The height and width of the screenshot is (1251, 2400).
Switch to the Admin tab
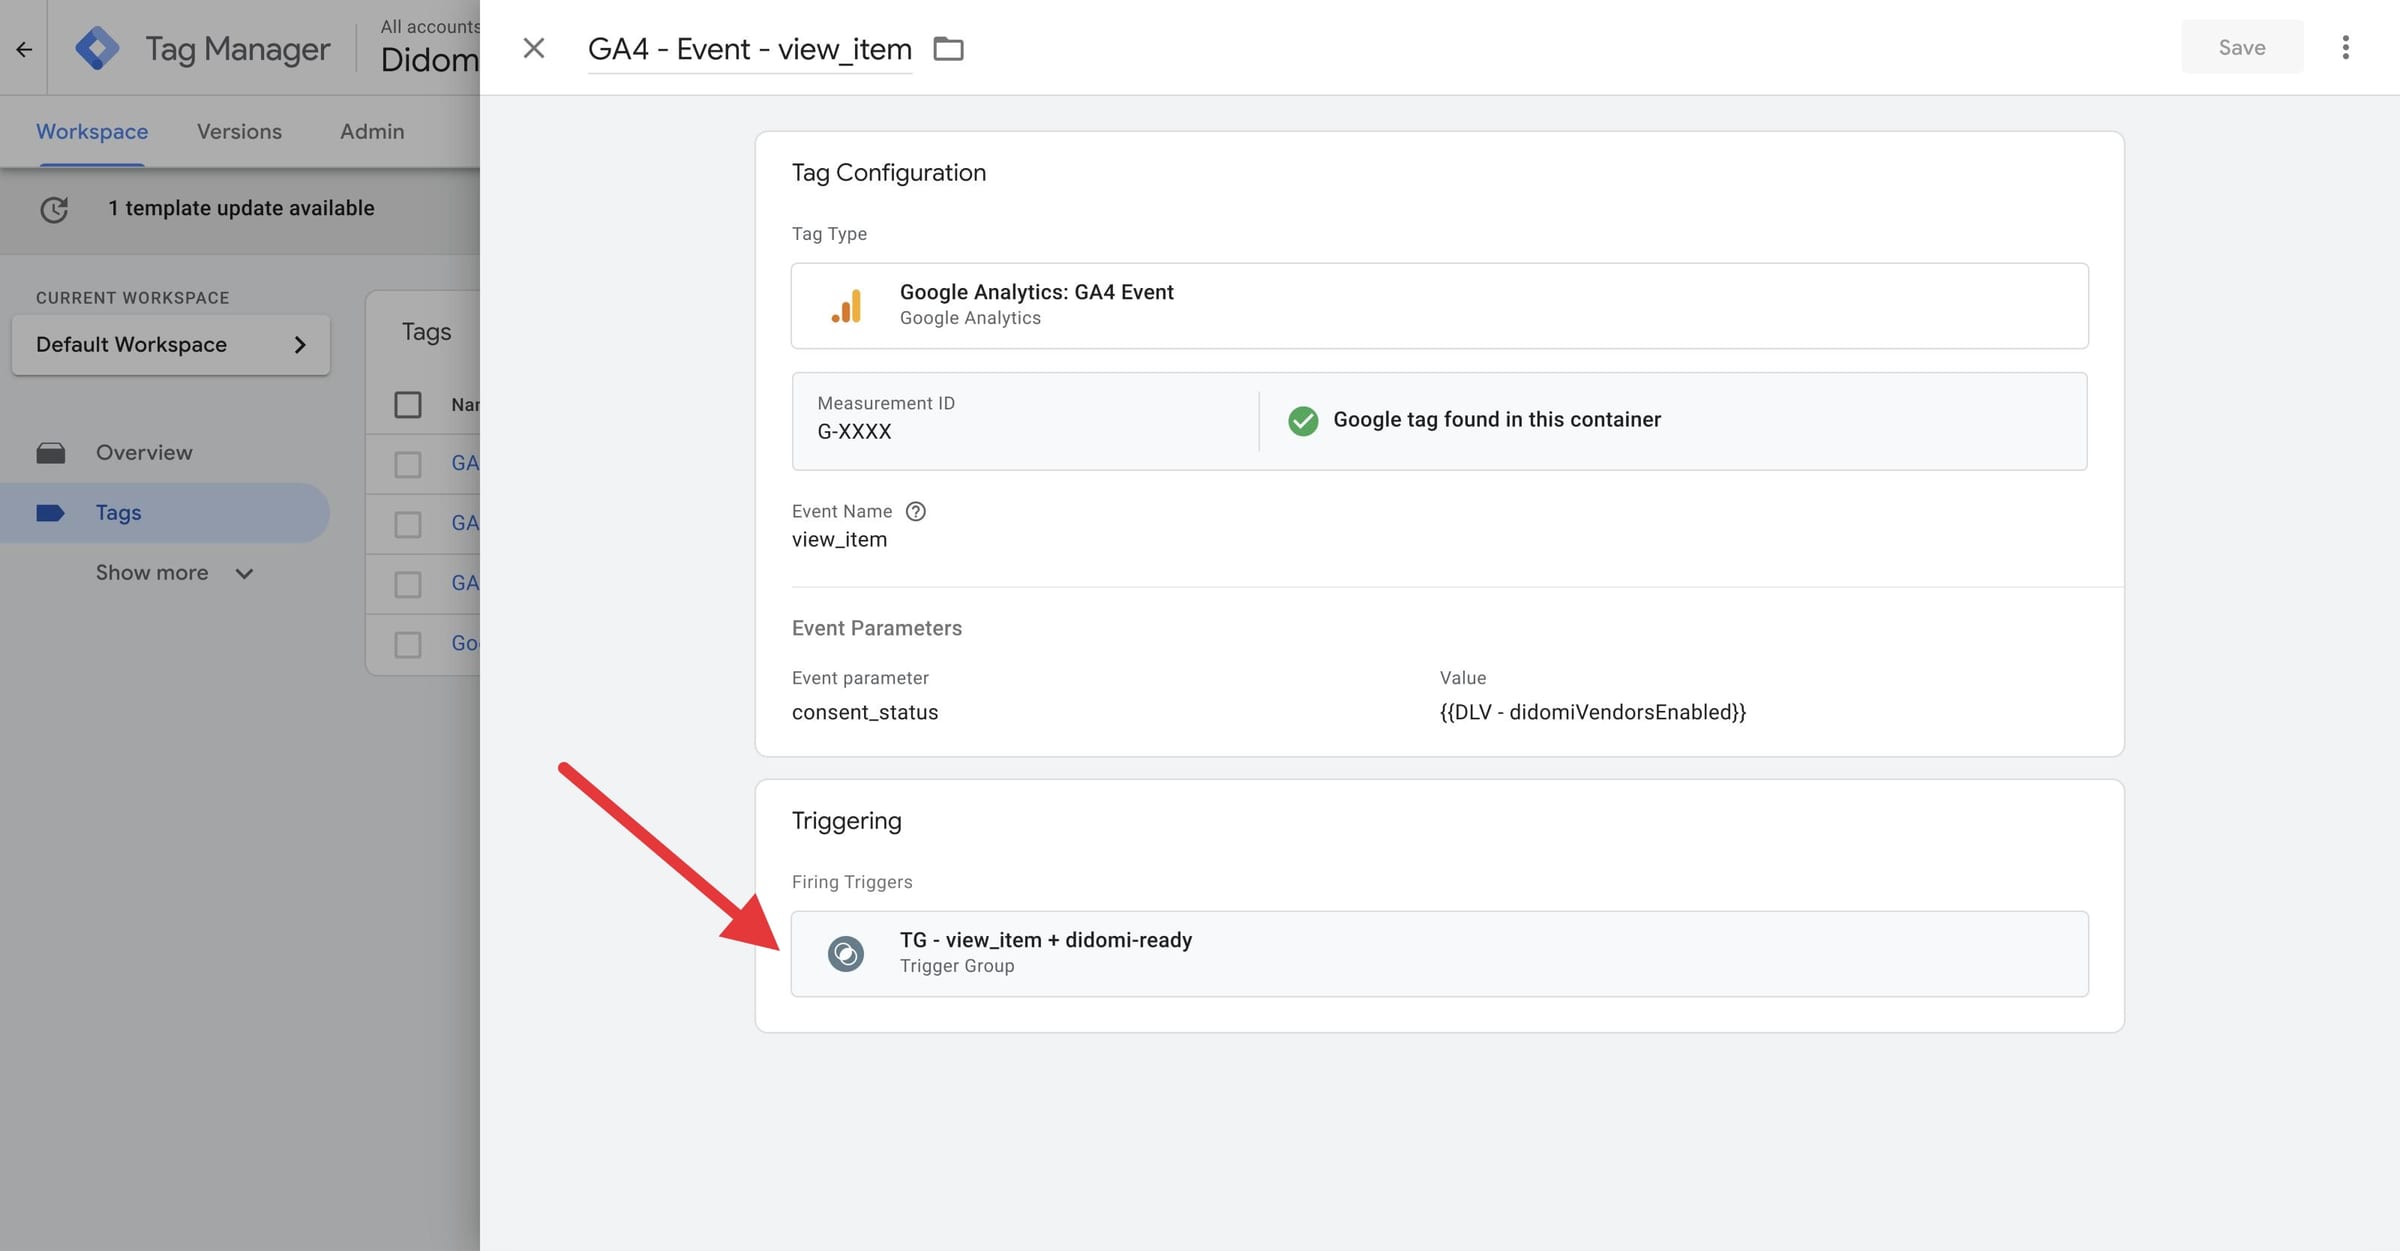pos(372,132)
